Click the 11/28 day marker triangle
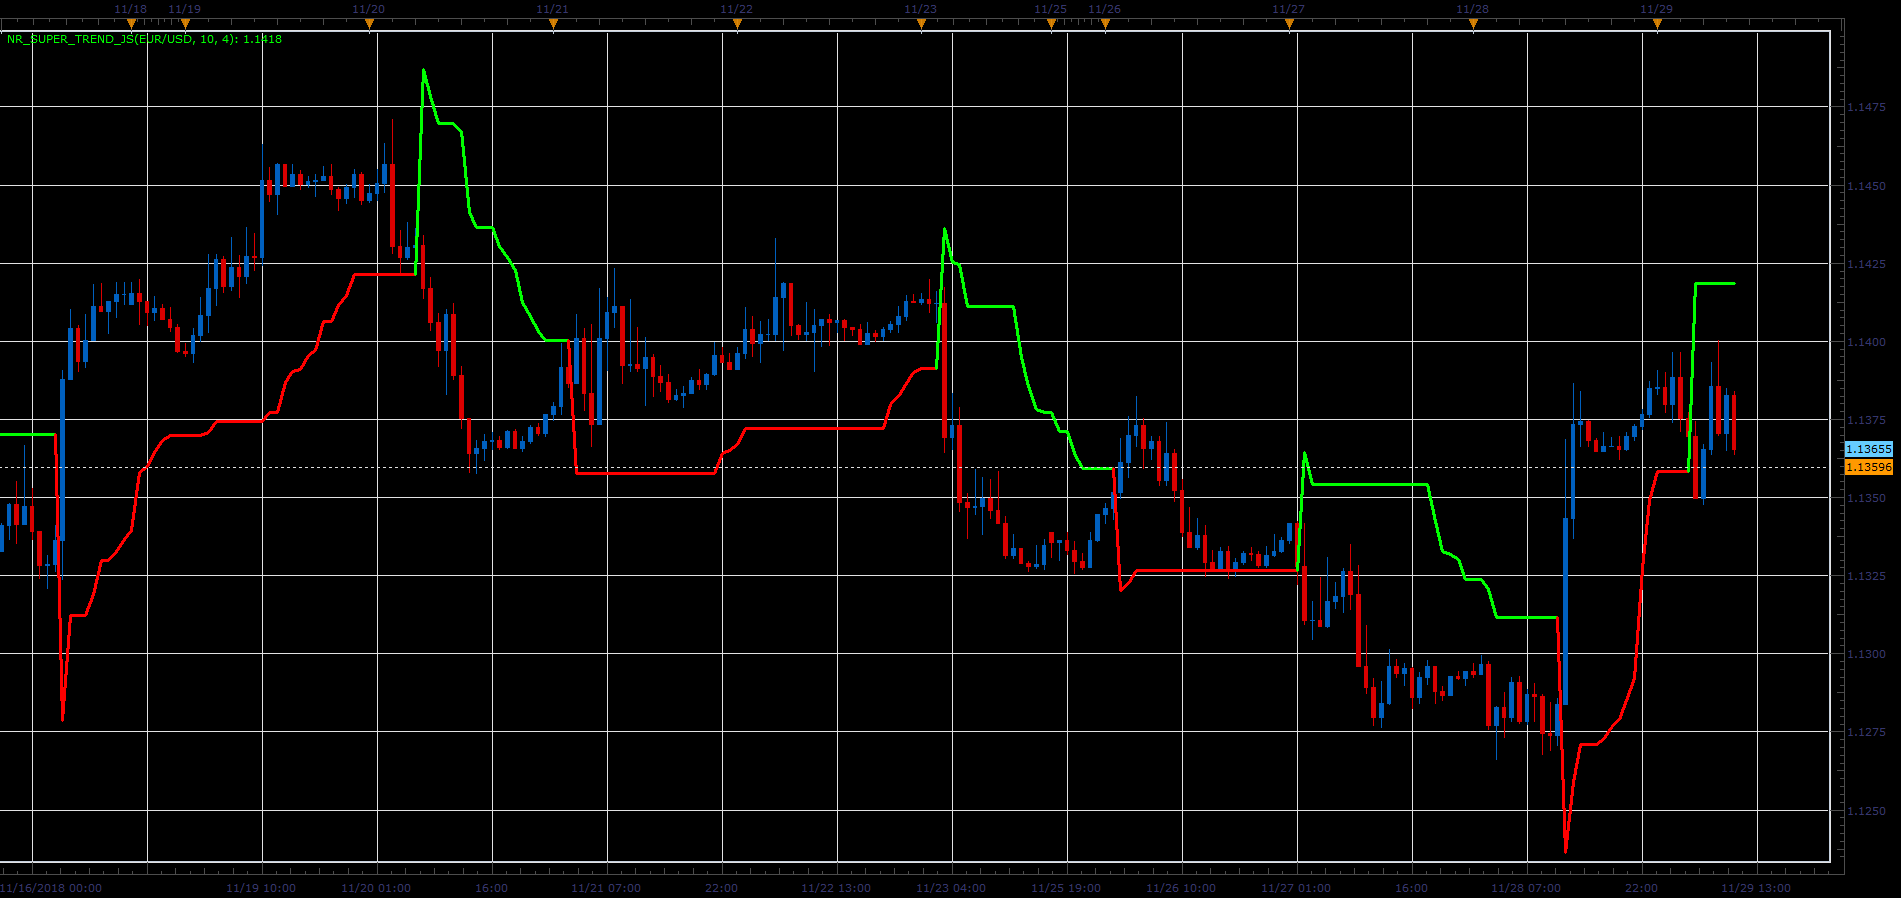The width and height of the screenshot is (1901, 898). click(x=1473, y=24)
